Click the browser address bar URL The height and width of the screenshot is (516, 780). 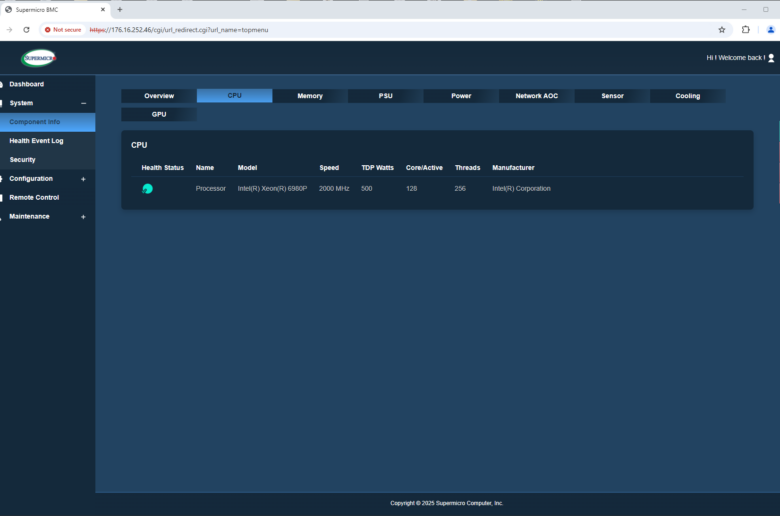click(x=179, y=30)
